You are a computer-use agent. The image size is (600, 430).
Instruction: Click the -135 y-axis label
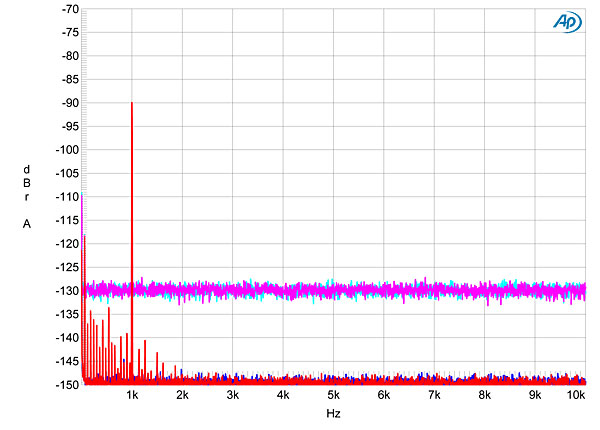pos(67,314)
